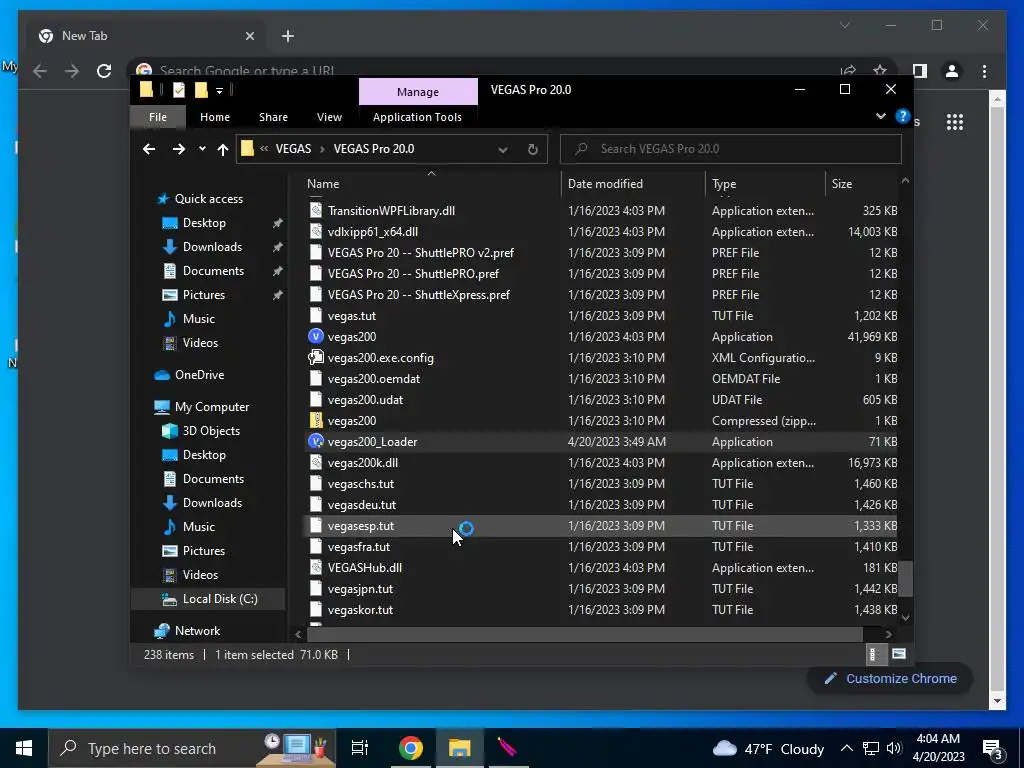Click the Windows taskbar search box

(x=192, y=748)
